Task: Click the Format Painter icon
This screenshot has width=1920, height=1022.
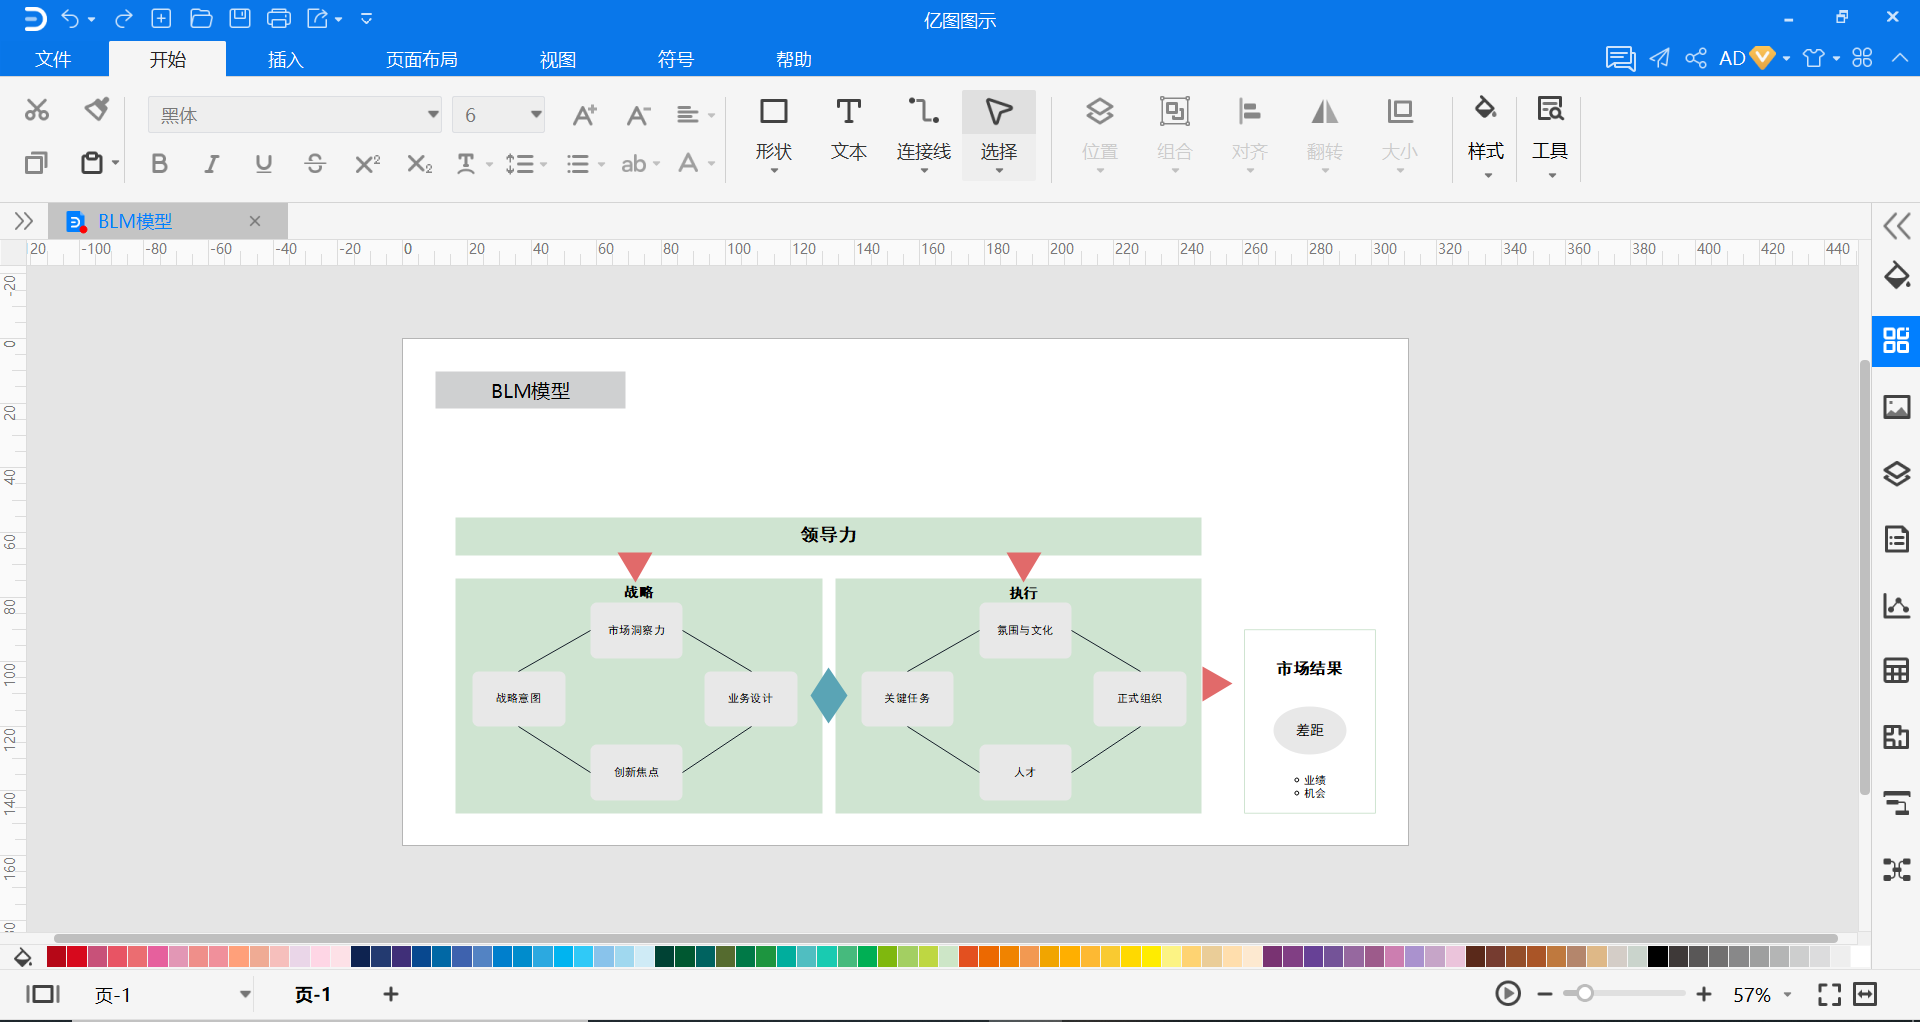Action: (x=96, y=109)
